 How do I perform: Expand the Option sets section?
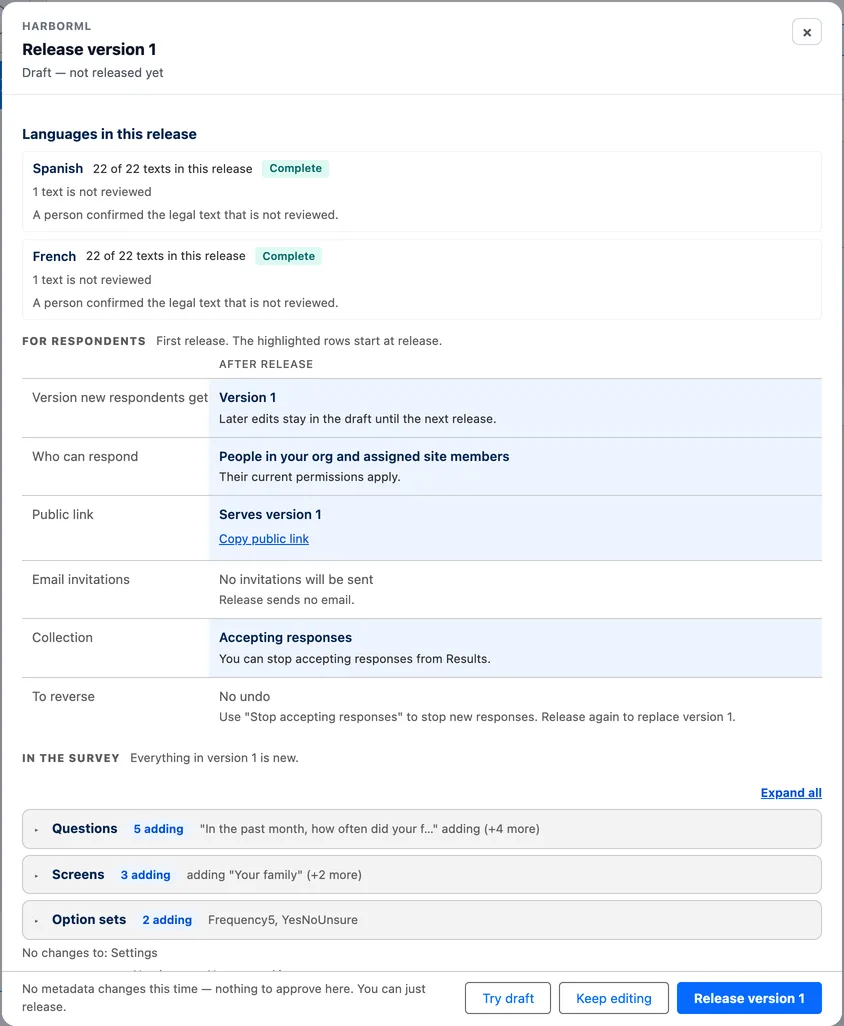421,920
